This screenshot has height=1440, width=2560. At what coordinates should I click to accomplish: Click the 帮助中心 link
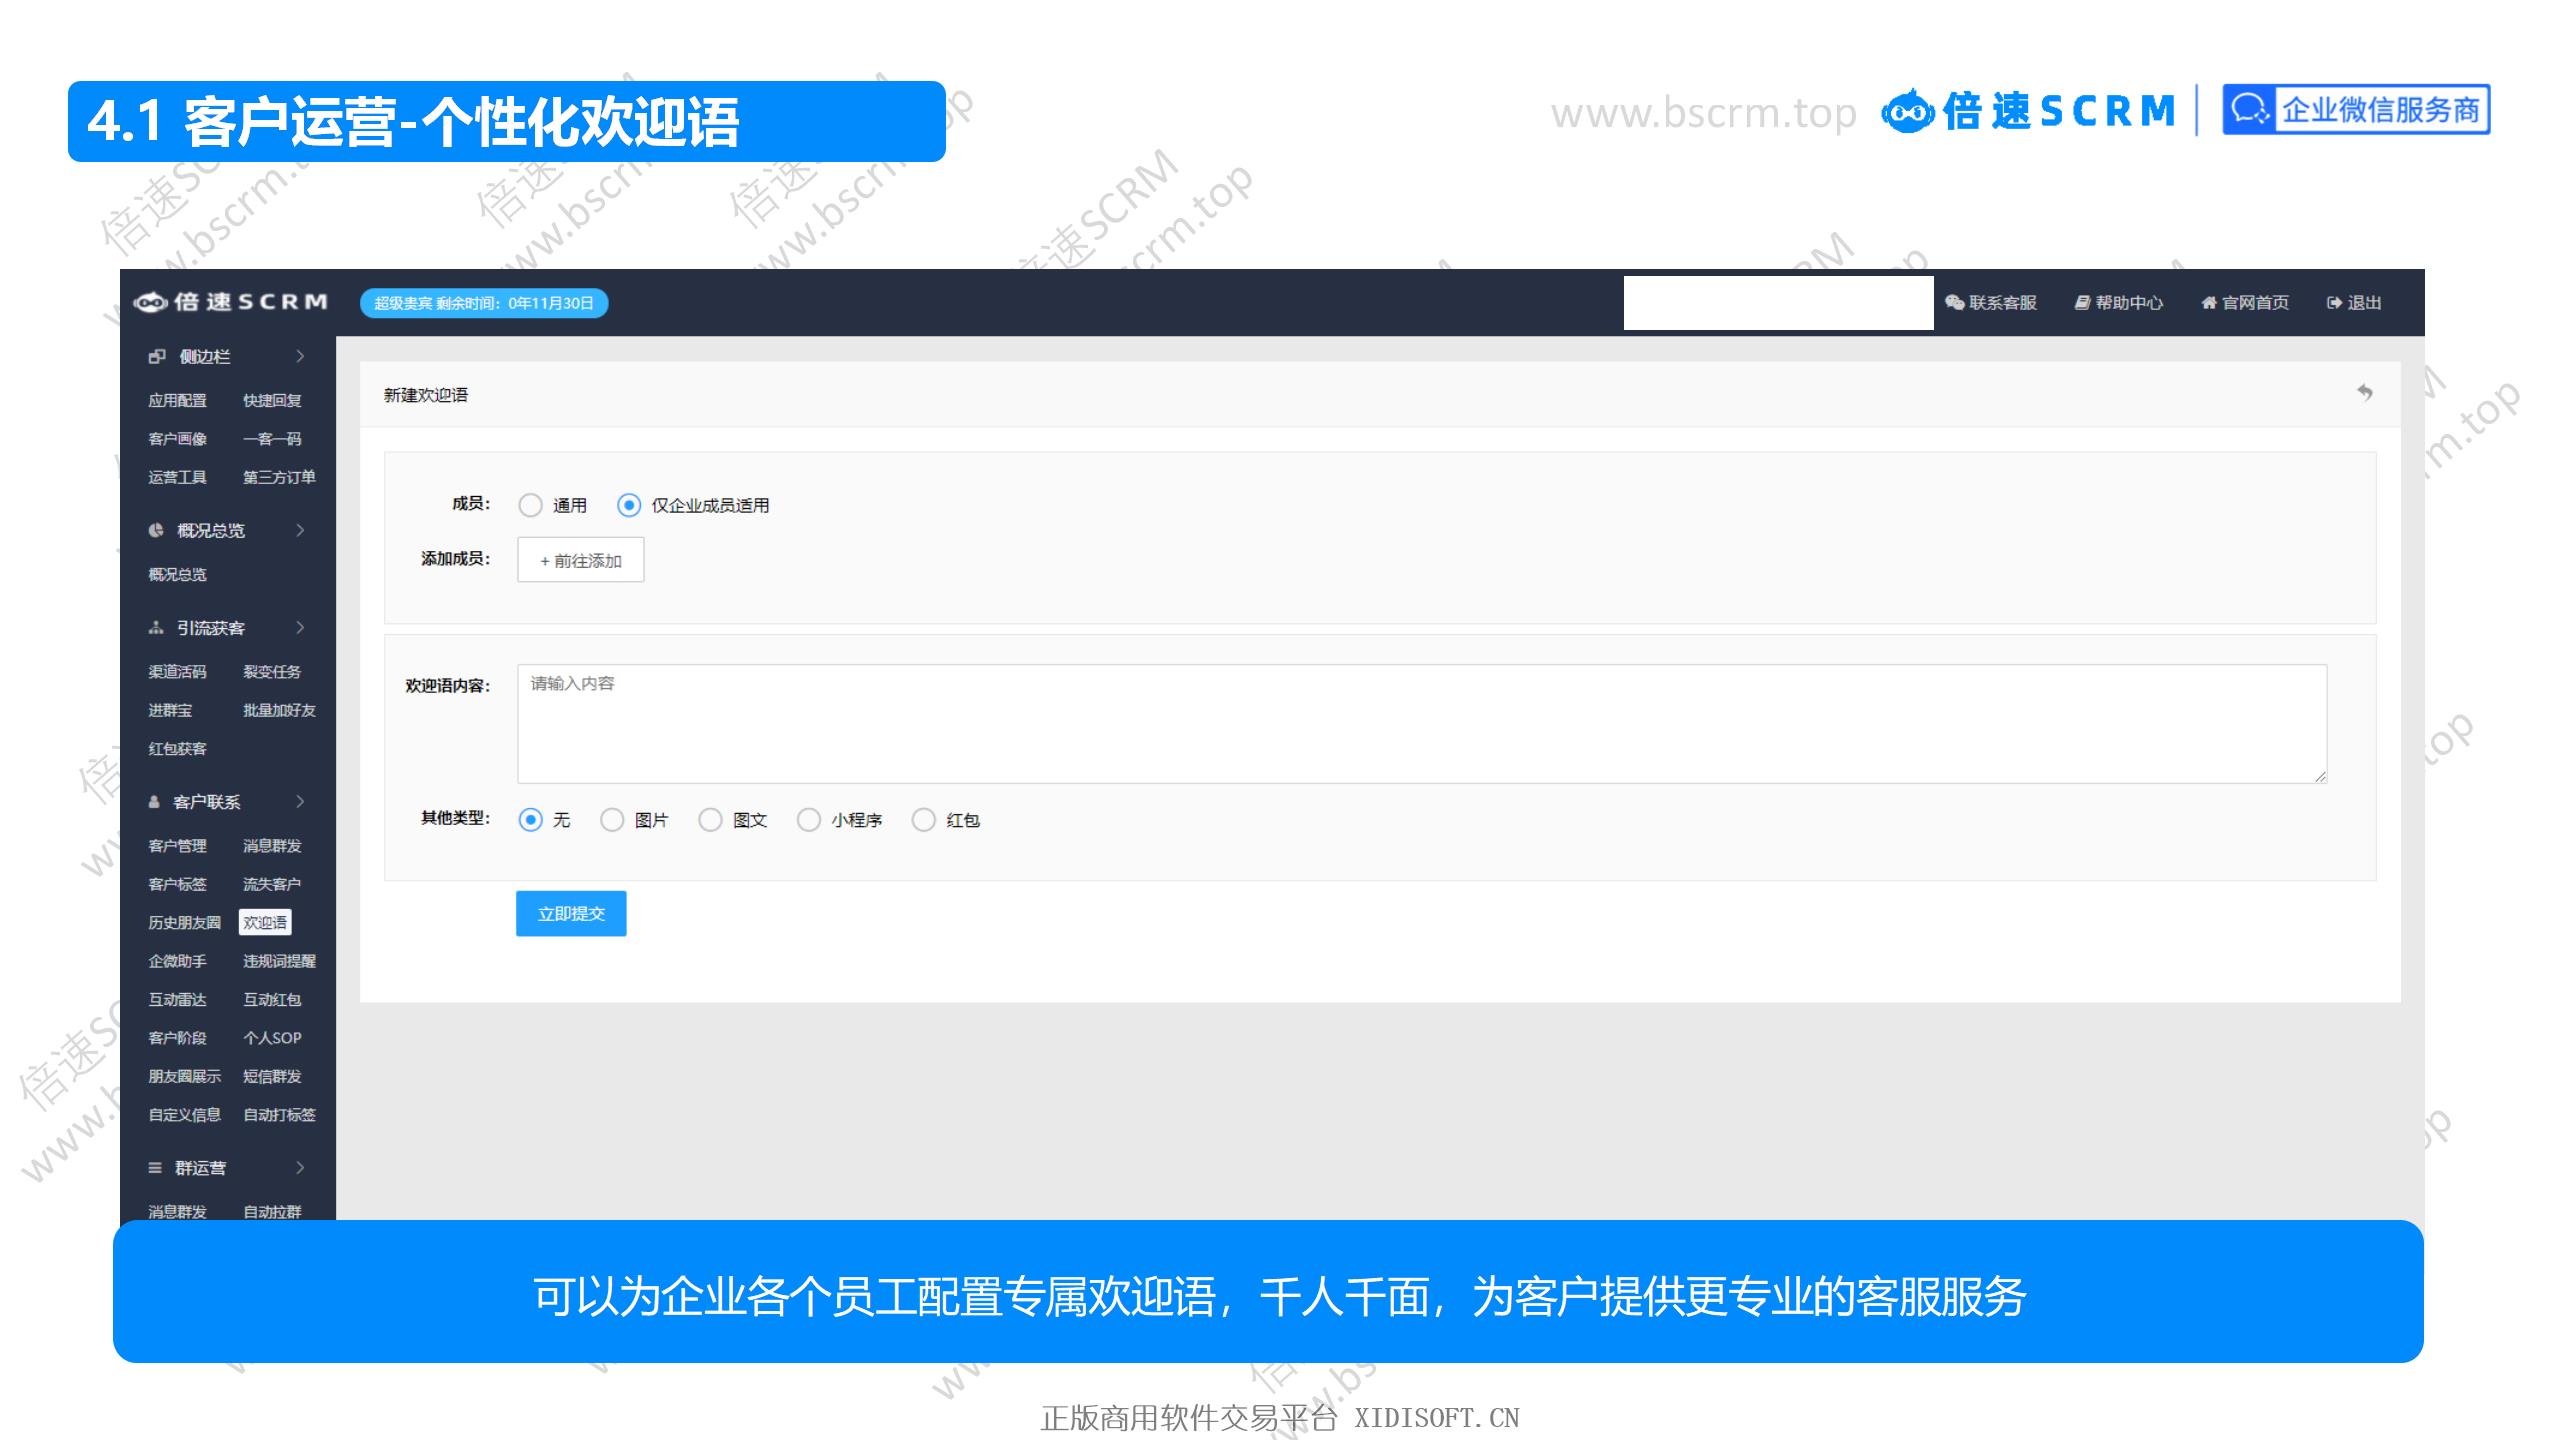tap(2119, 303)
